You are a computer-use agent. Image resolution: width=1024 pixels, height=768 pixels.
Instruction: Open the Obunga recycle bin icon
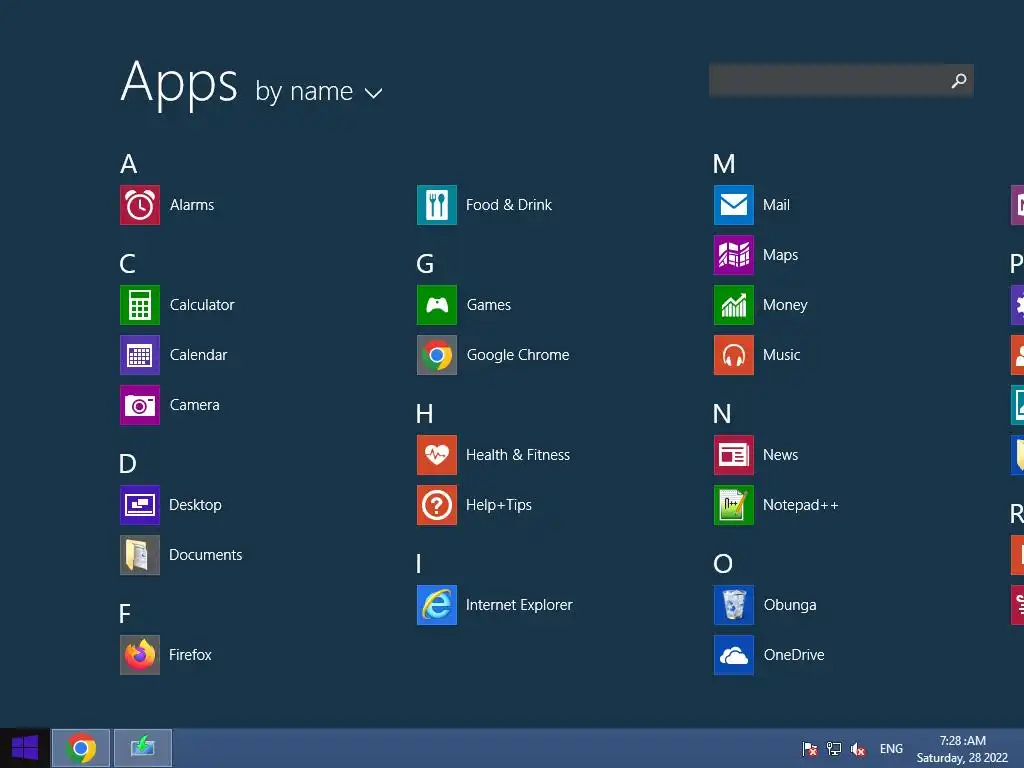(x=734, y=605)
